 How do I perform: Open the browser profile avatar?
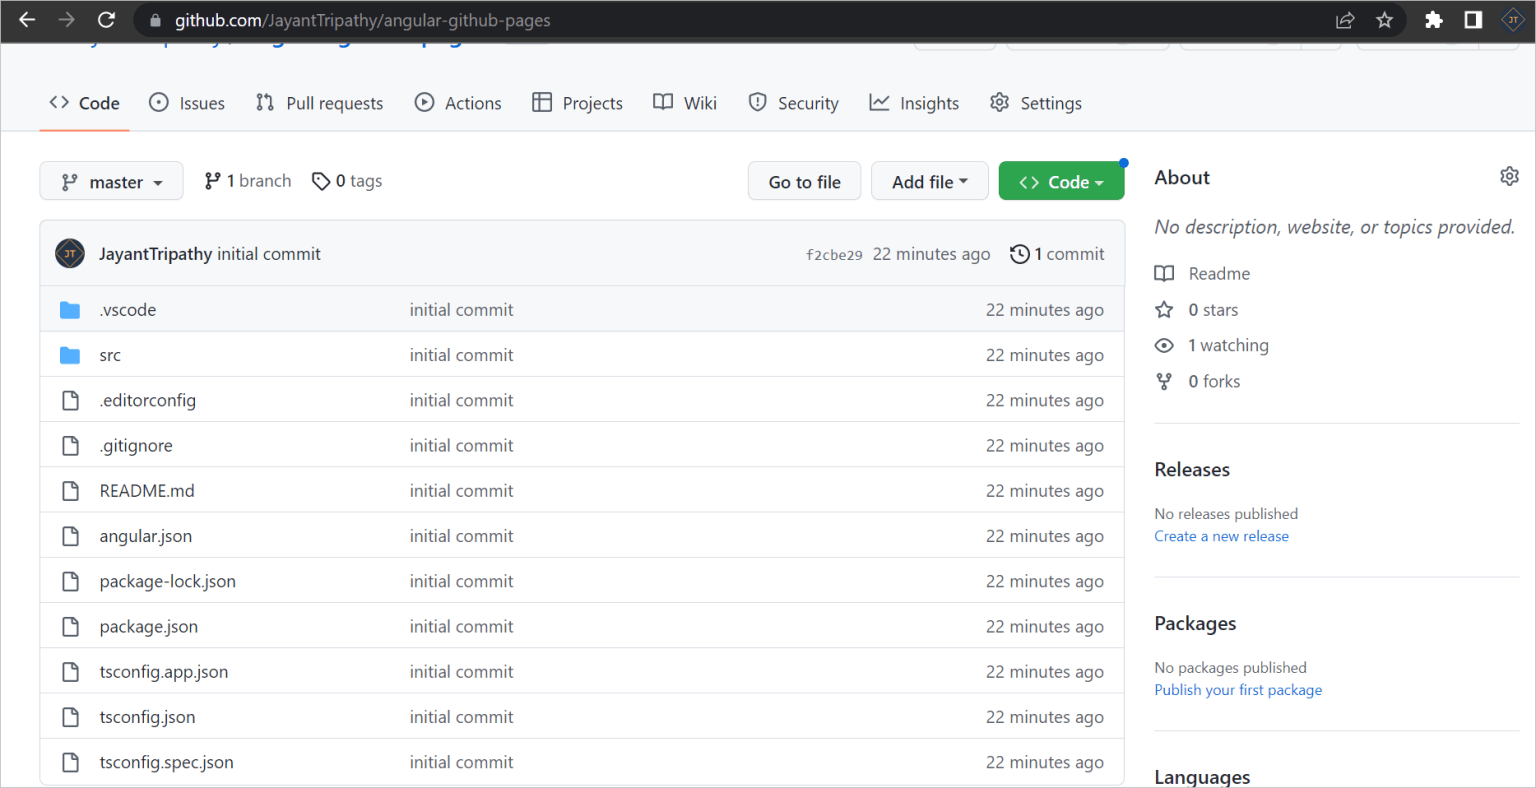pos(1512,20)
